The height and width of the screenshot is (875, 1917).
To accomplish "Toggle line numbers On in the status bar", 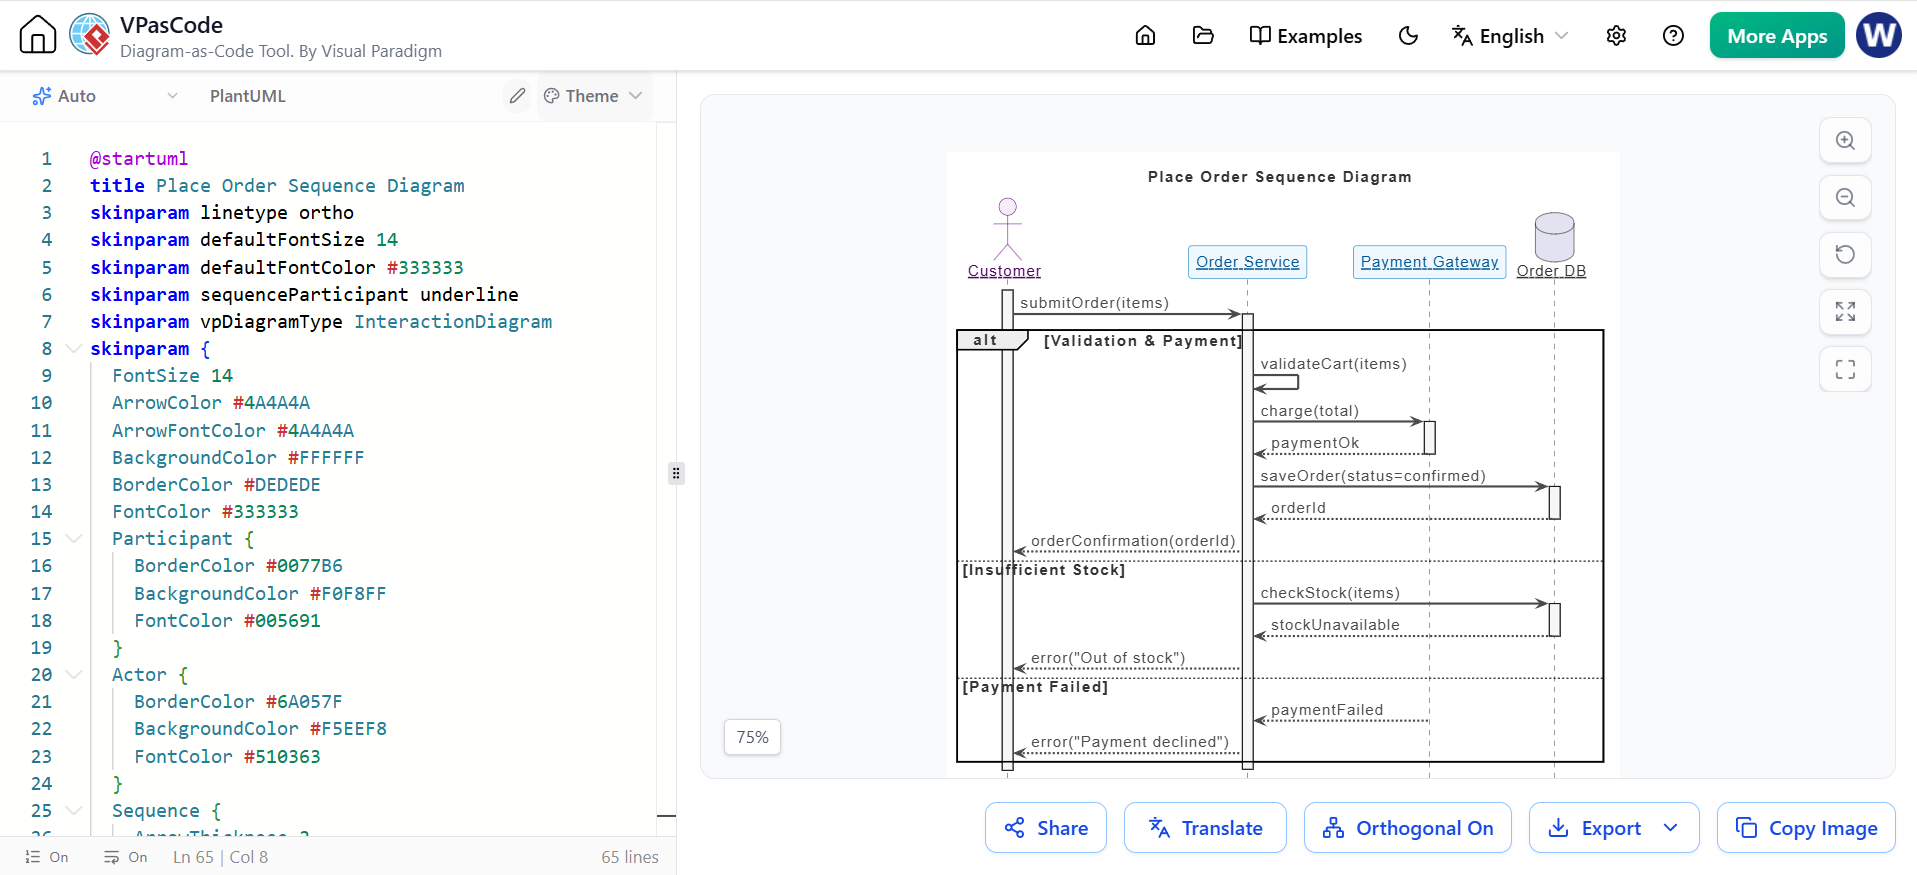I will [x=47, y=857].
